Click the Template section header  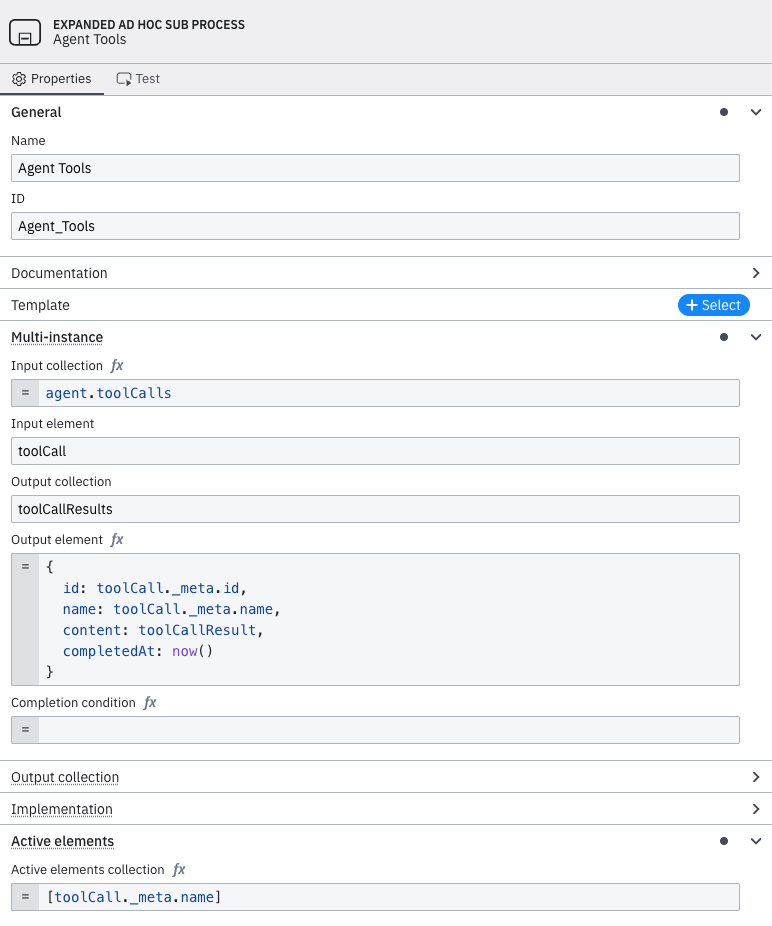coord(40,305)
